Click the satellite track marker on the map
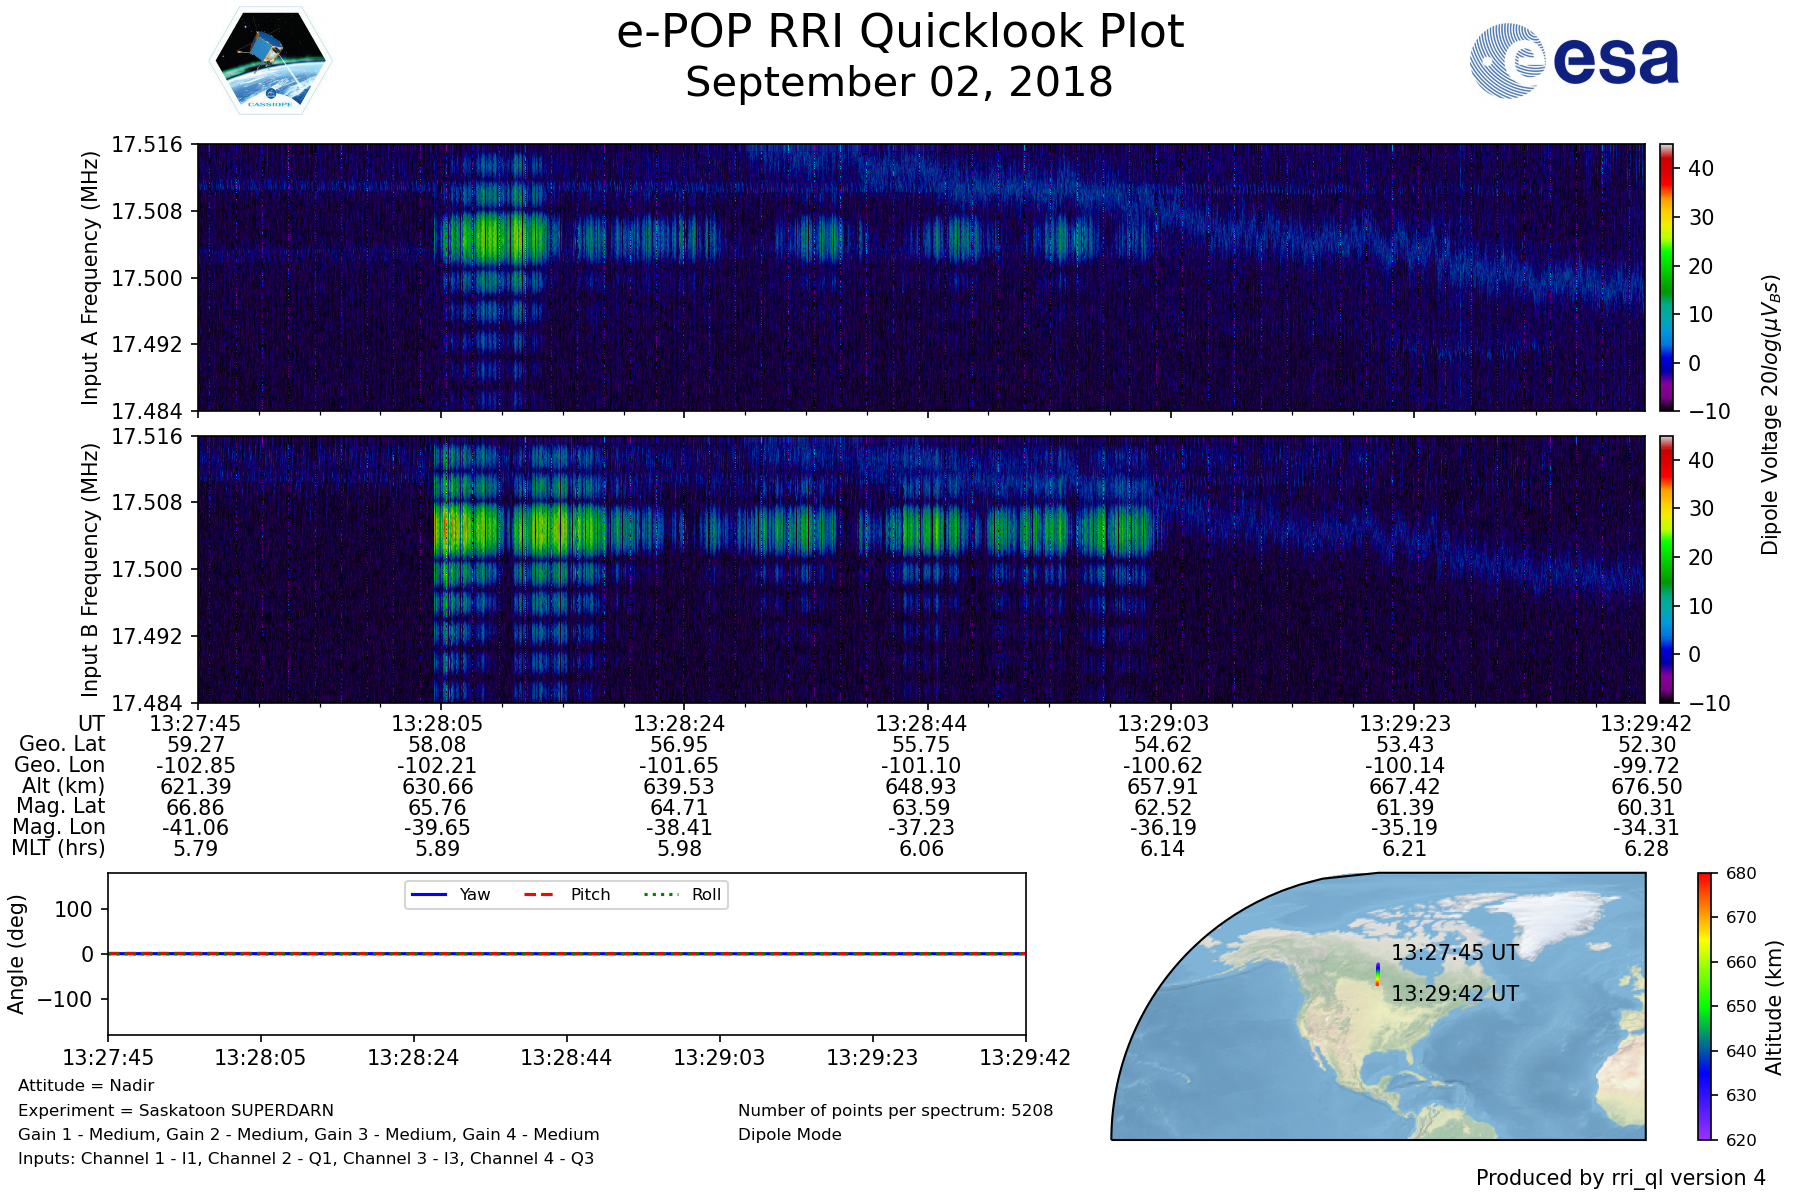This screenshot has height=1200, width=1800. pos(1377,974)
